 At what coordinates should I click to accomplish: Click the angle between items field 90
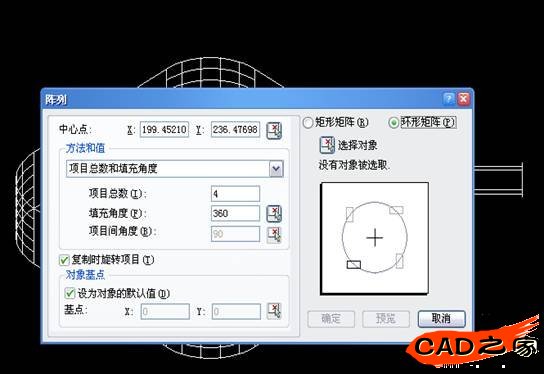[x=235, y=234]
